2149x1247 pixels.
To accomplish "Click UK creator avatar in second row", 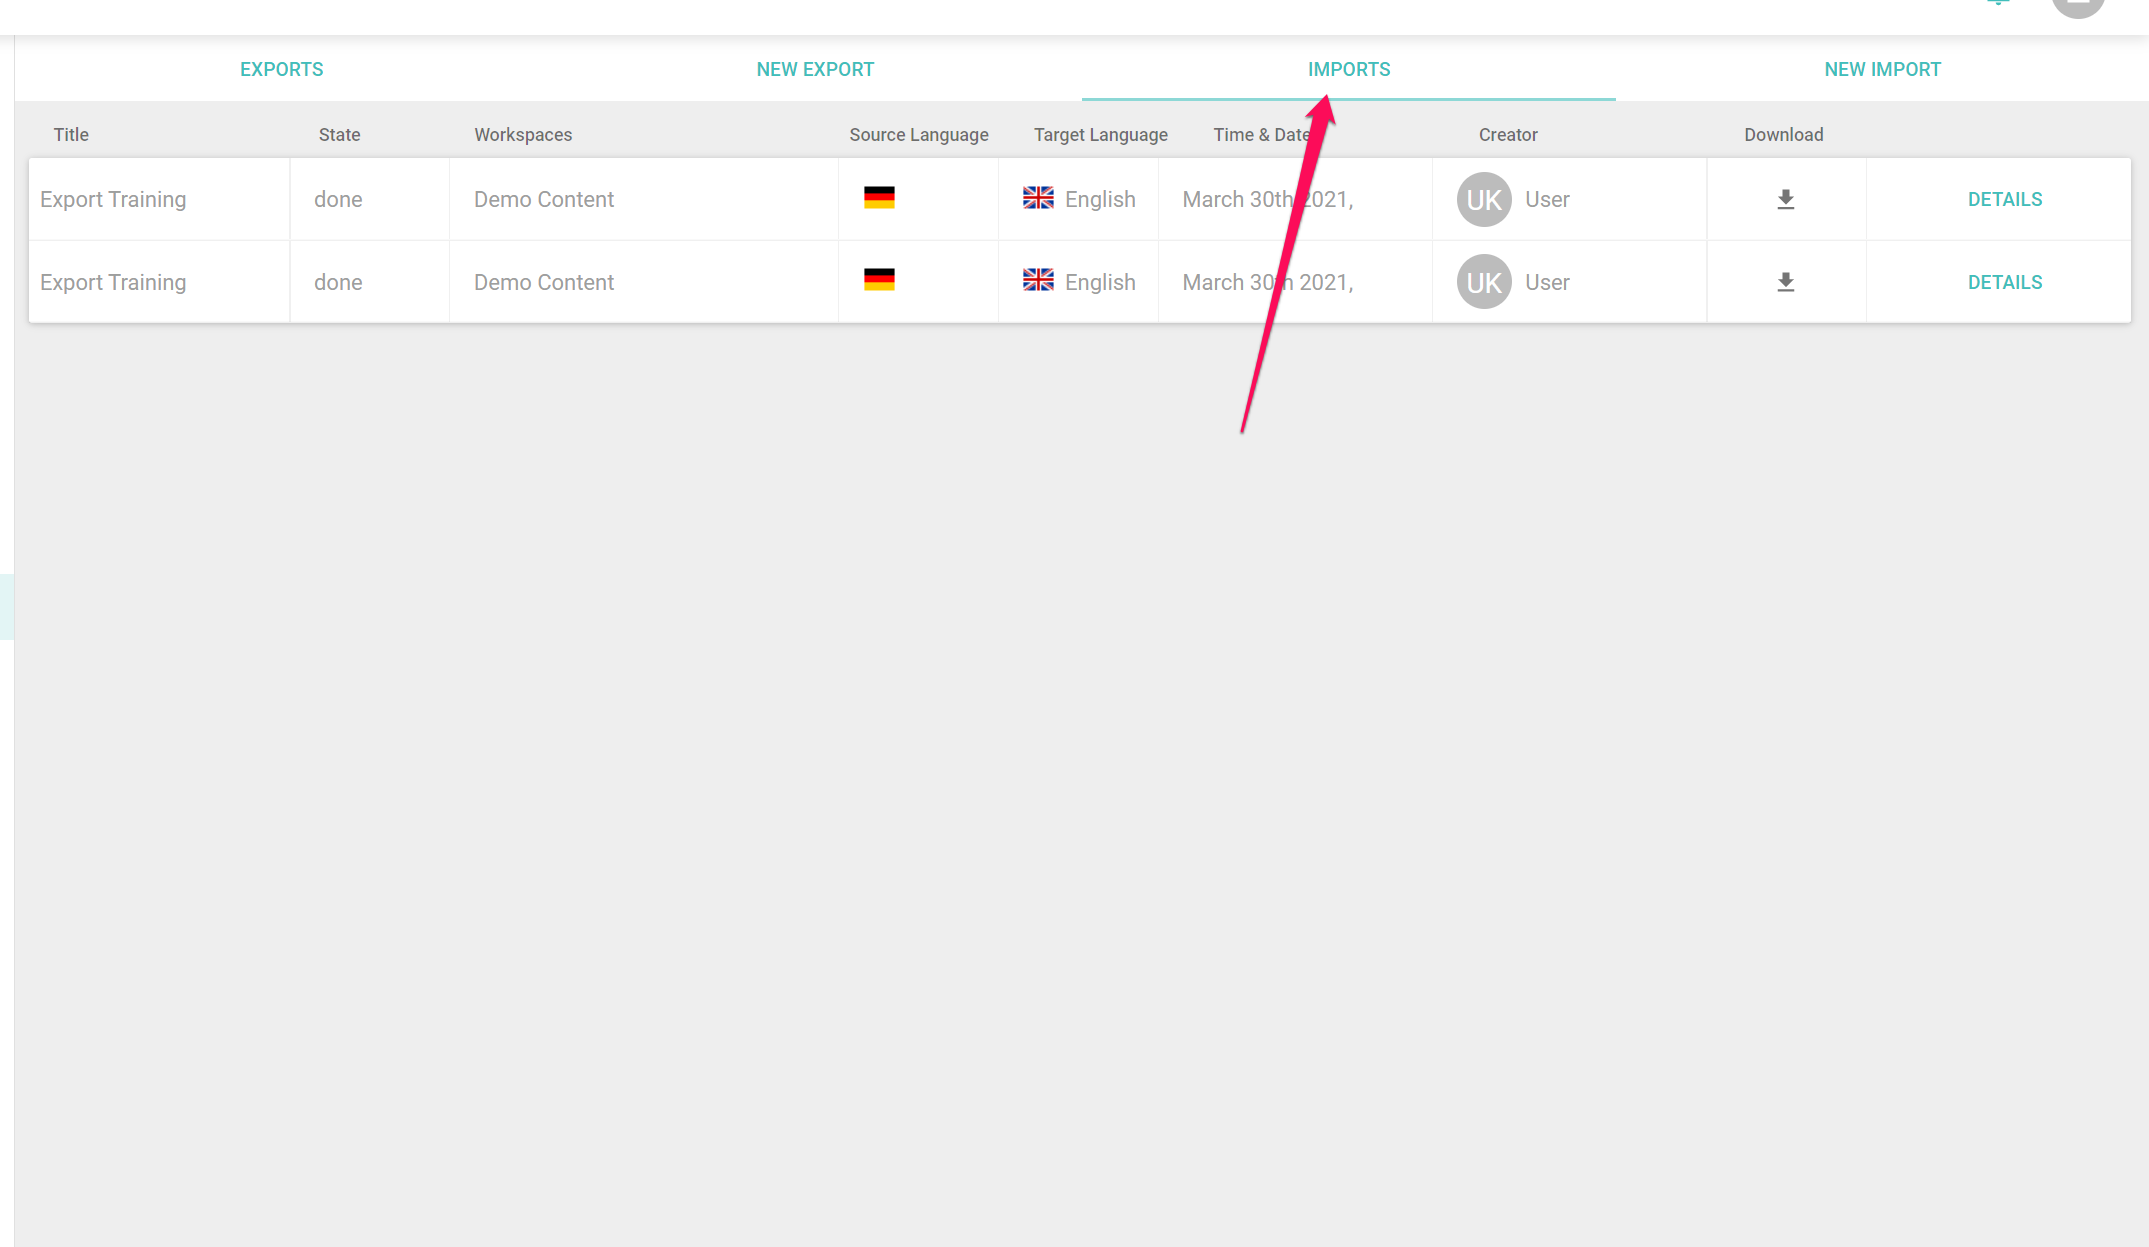I will point(1483,282).
